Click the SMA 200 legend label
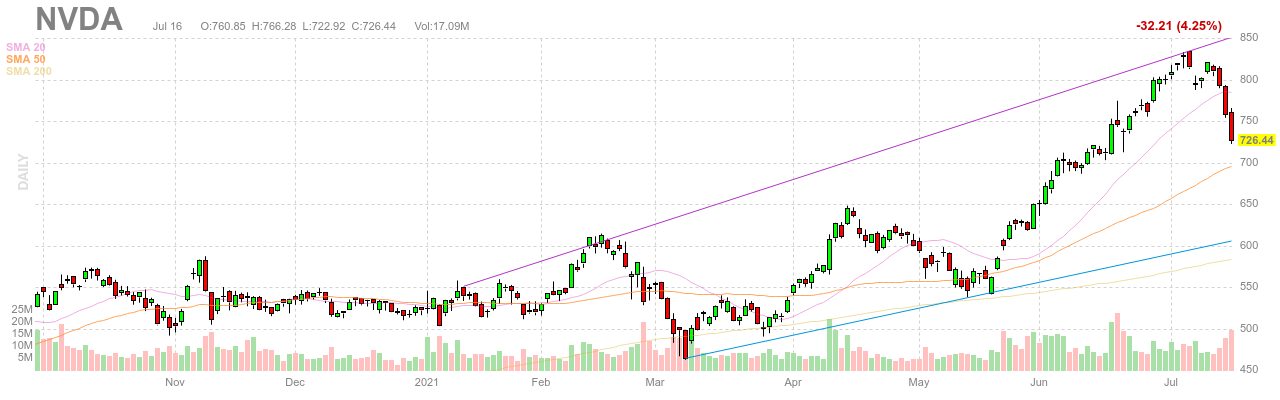 [x=29, y=71]
